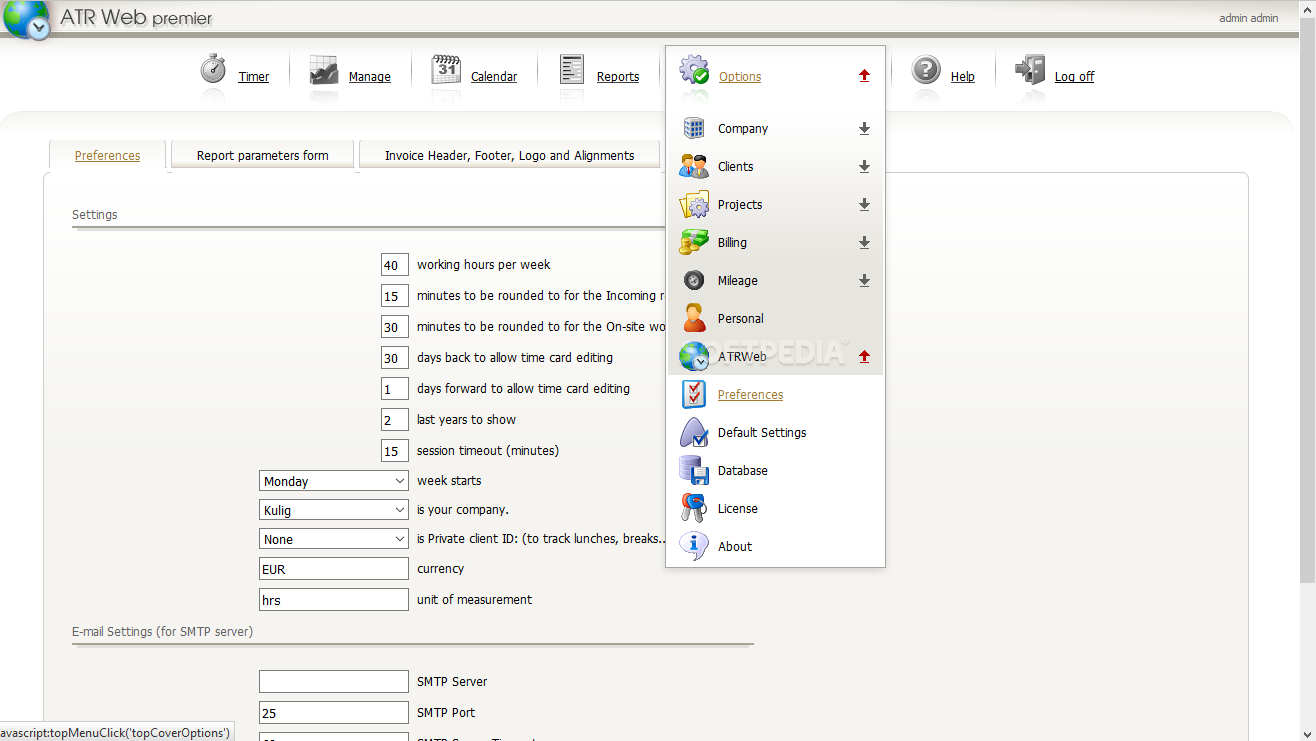
Task: Click the Clients people icon
Action: (694, 166)
